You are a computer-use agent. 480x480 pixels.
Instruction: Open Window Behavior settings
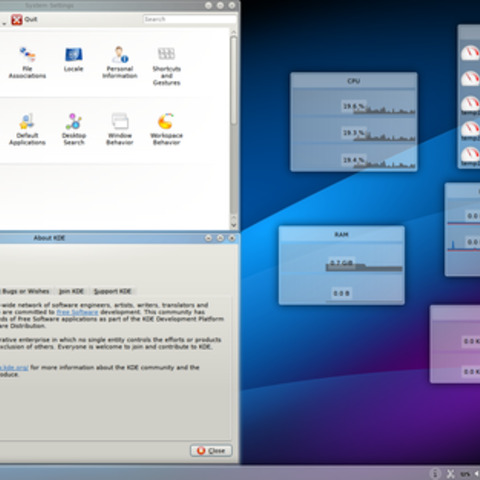point(120,129)
